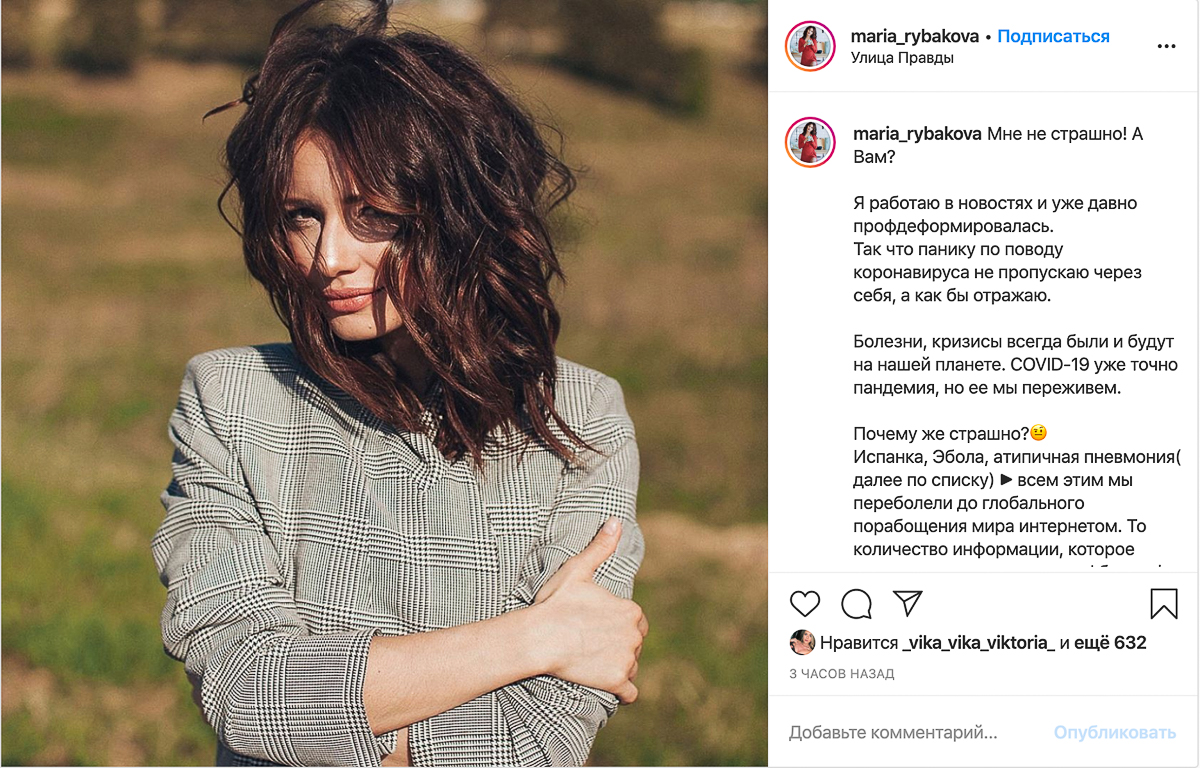Open the _vika_vika_viktoria_ profile link
The height and width of the screenshot is (768, 1200).
coord(979,643)
